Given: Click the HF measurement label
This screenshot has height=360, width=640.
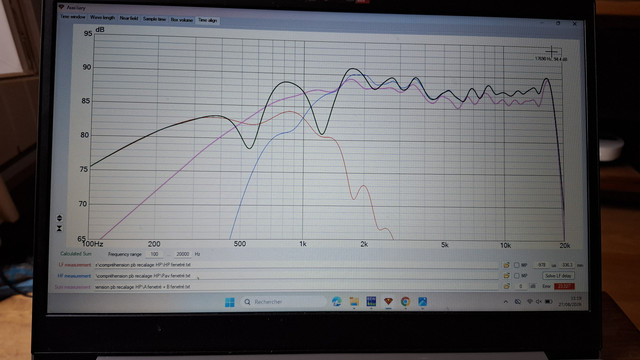Looking at the screenshot, I should [x=74, y=276].
